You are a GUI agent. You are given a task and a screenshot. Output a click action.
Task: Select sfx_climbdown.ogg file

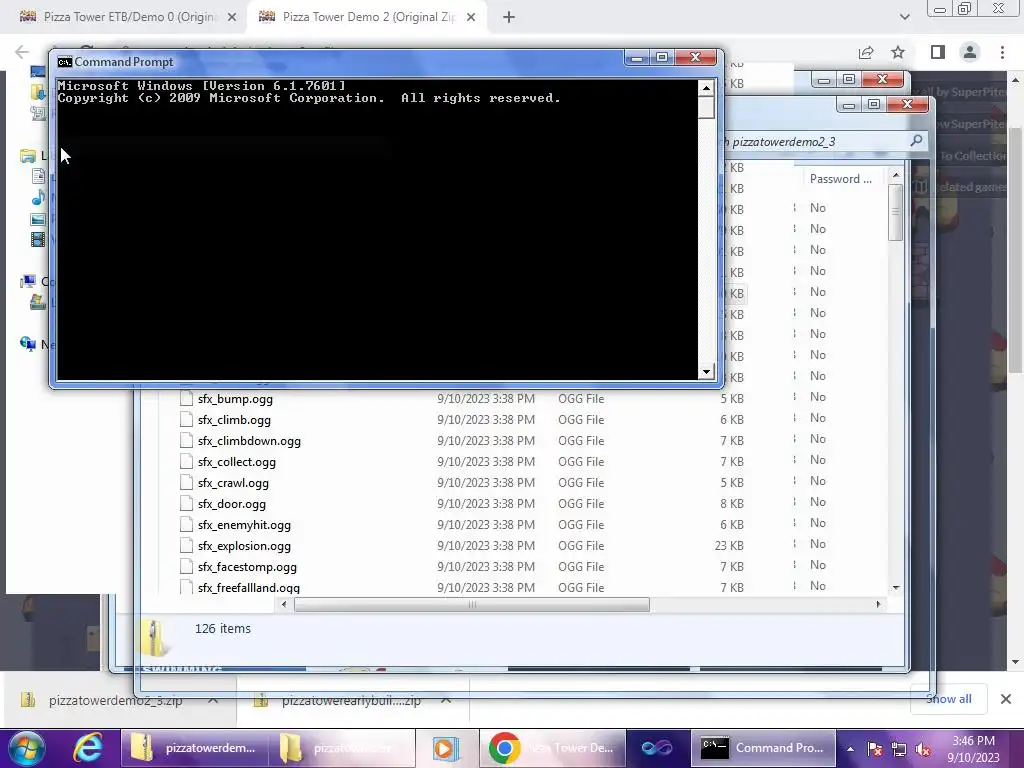(x=249, y=441)
